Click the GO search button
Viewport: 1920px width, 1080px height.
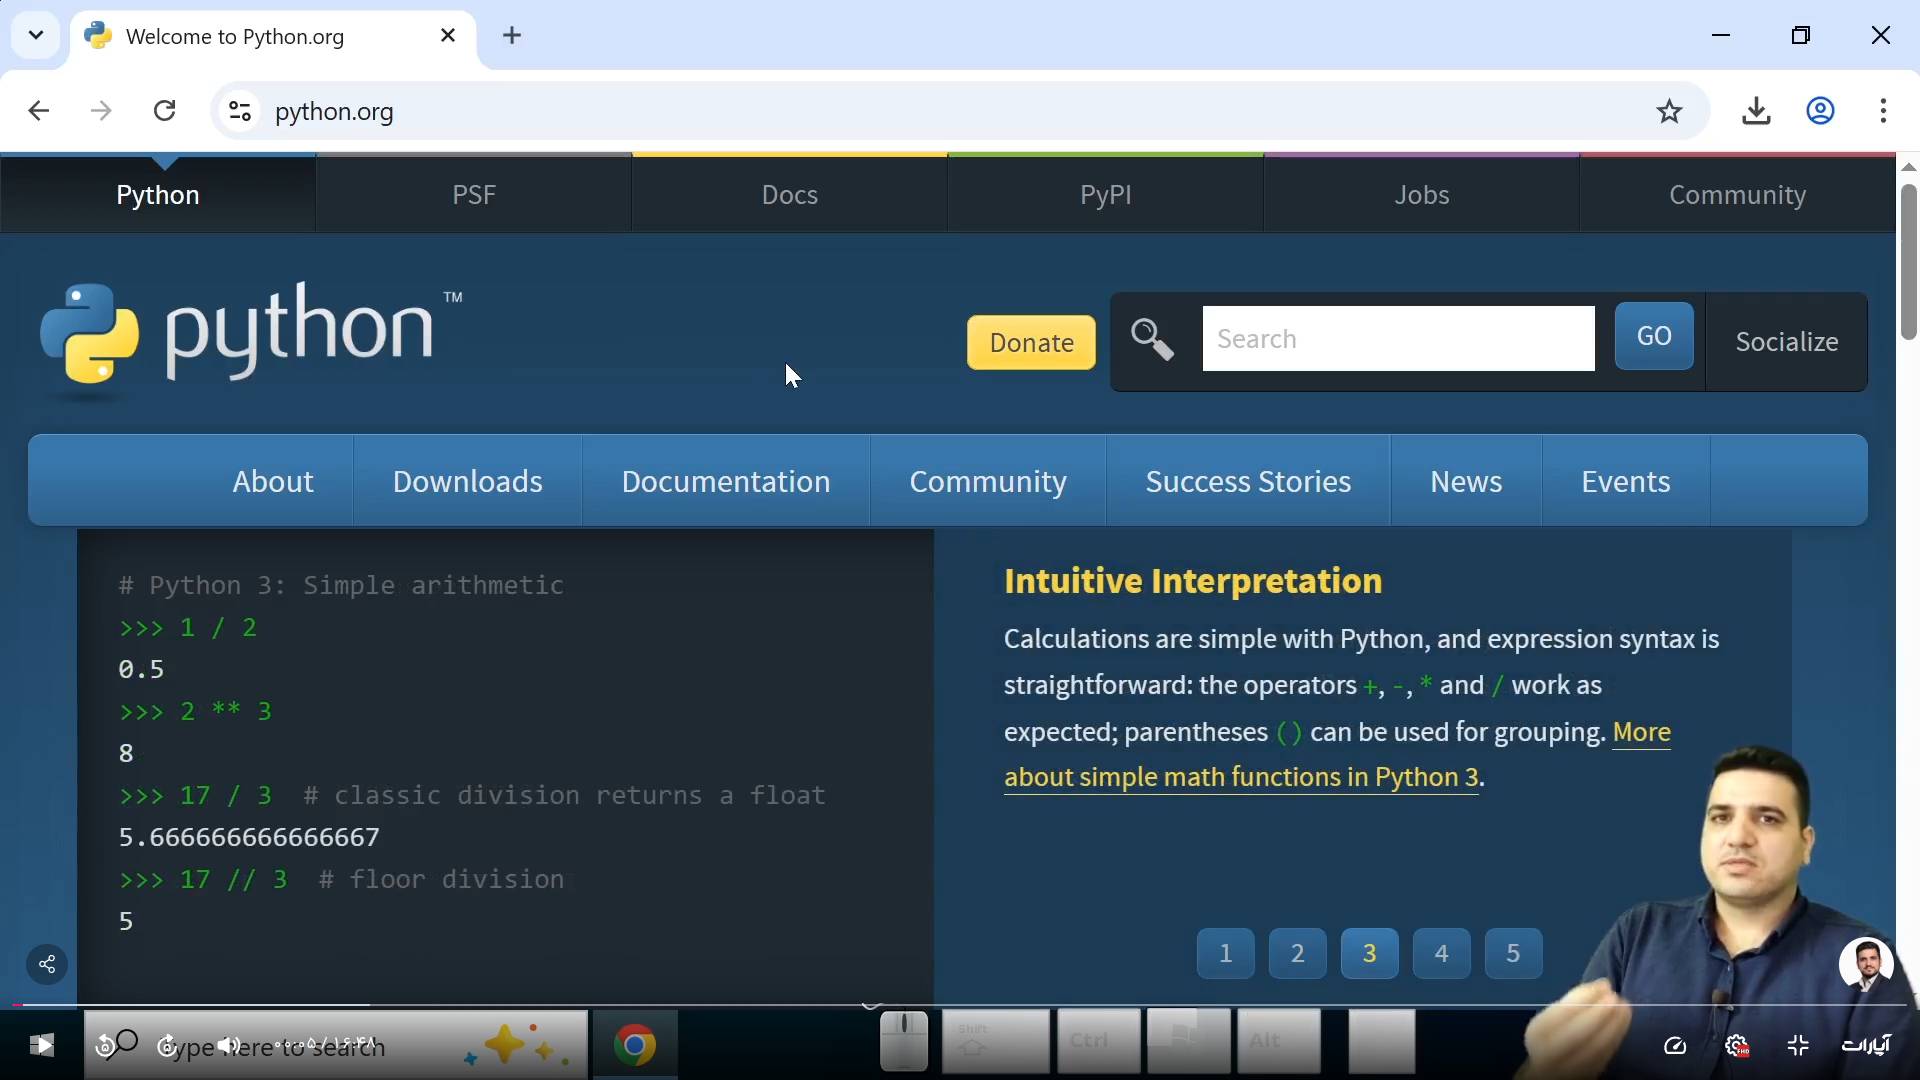tap(1654, 337)
